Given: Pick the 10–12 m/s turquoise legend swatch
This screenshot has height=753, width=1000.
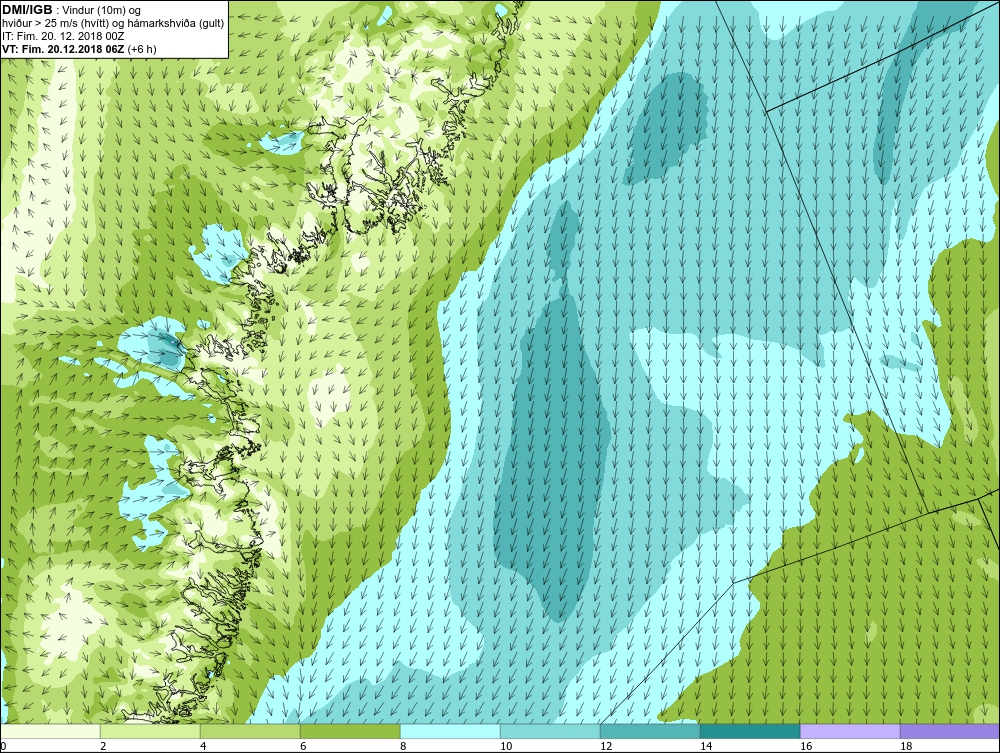Looking at the screenshot, I should tap(550, 731).
